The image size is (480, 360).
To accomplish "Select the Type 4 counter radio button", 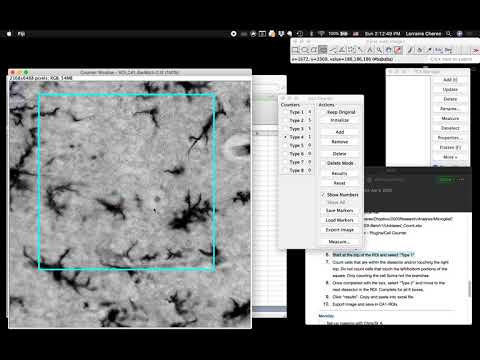I will click(x=285, y=137).
